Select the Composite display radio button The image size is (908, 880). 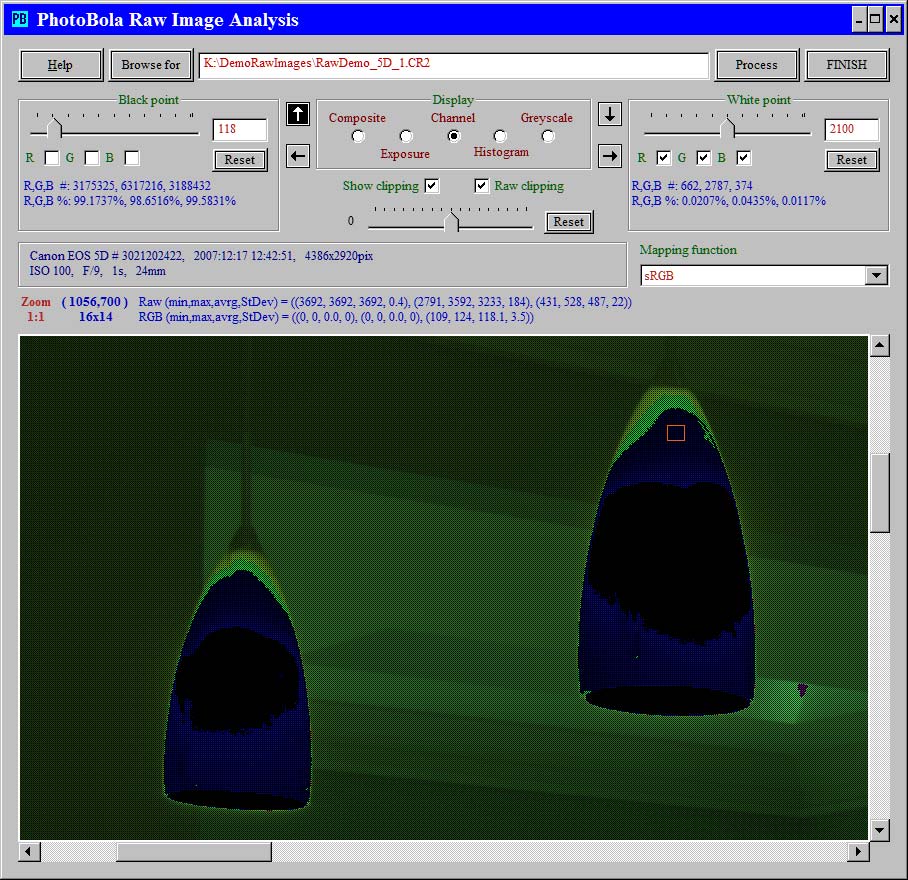[x=358, y=136]
